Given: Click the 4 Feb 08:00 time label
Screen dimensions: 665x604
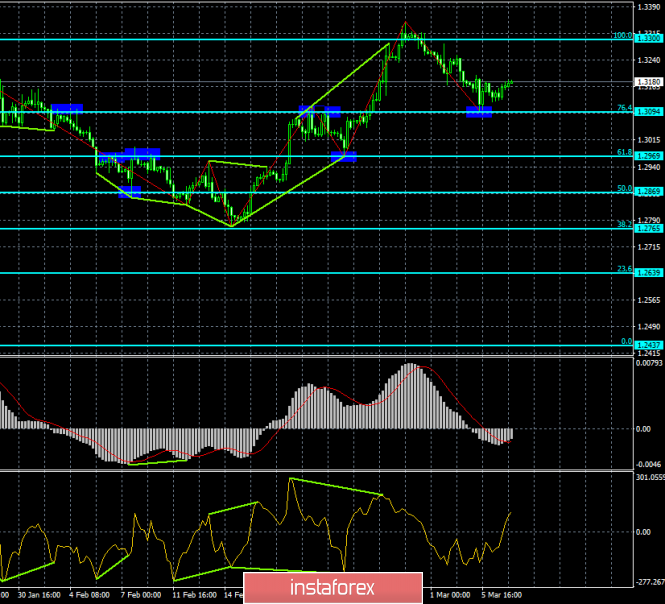Looking at the screenshot, I should click(89, 595).
